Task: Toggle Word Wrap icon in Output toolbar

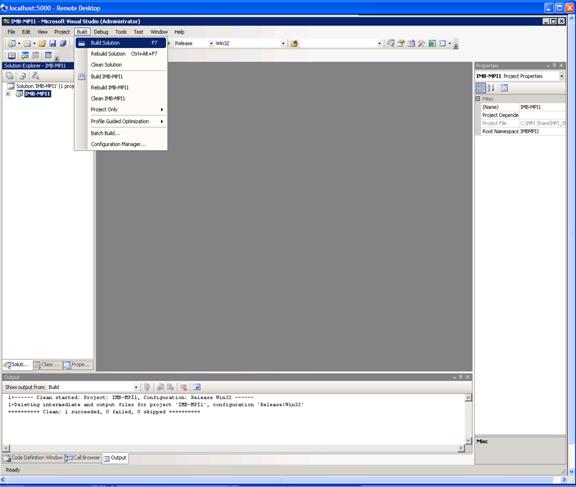Action: 197,387
